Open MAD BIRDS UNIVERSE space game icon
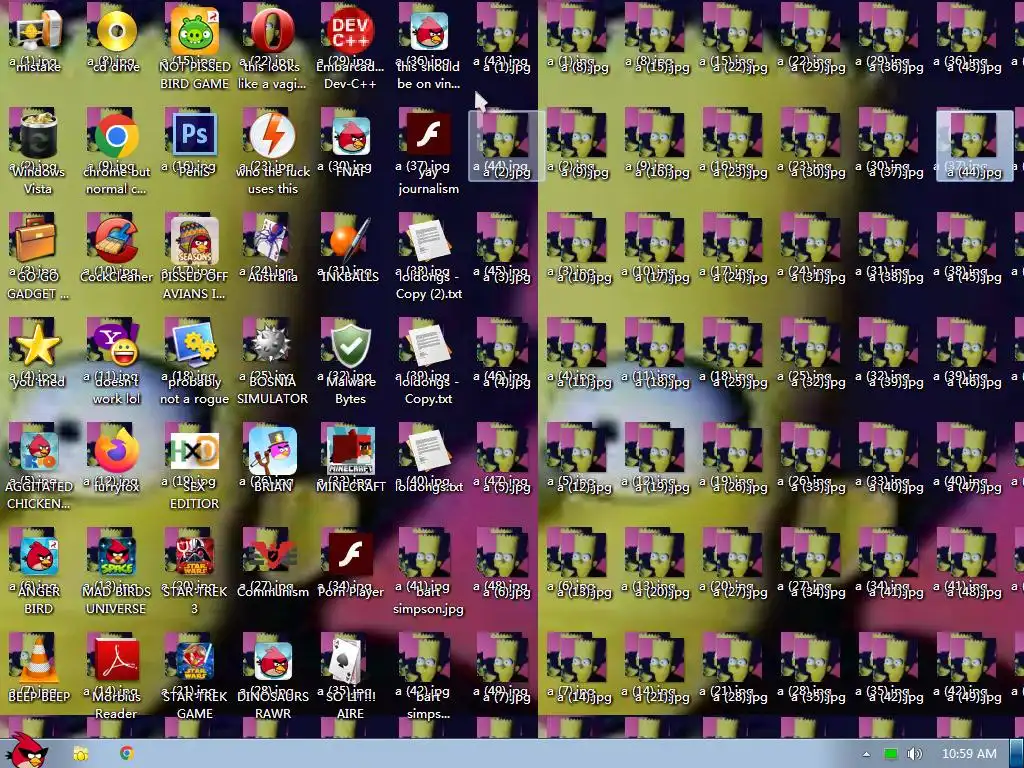Viewport: 1024px width, 768px height. [x=116, y=555]
